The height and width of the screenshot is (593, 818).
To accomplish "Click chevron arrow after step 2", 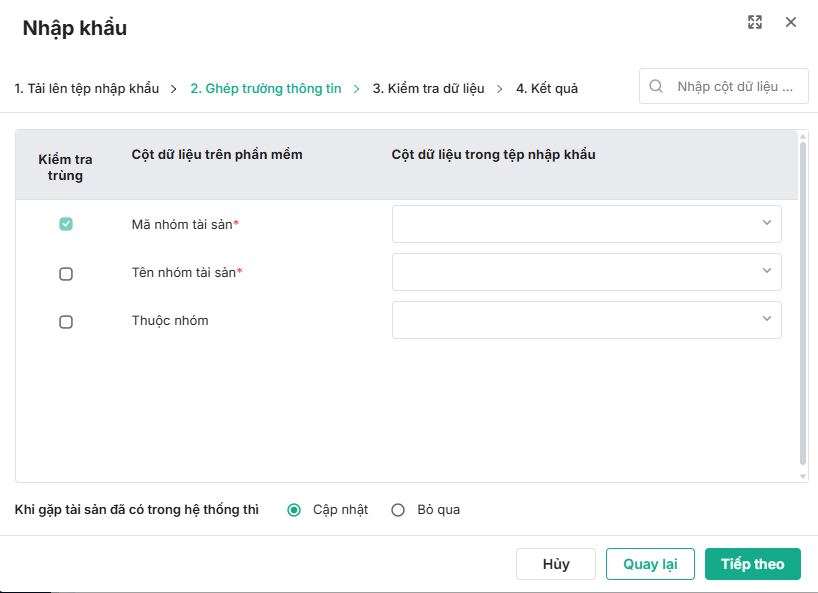I will (356, 88).
